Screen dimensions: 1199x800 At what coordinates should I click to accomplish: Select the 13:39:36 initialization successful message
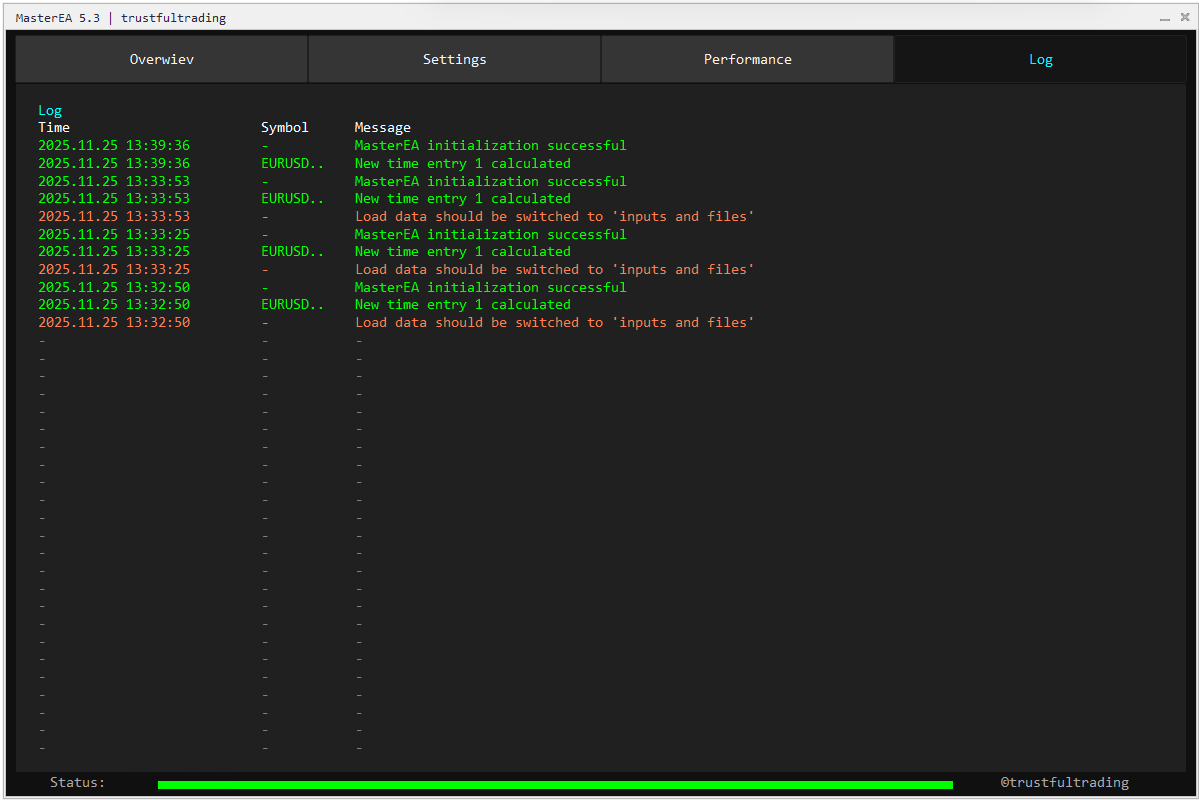[490, 145]
